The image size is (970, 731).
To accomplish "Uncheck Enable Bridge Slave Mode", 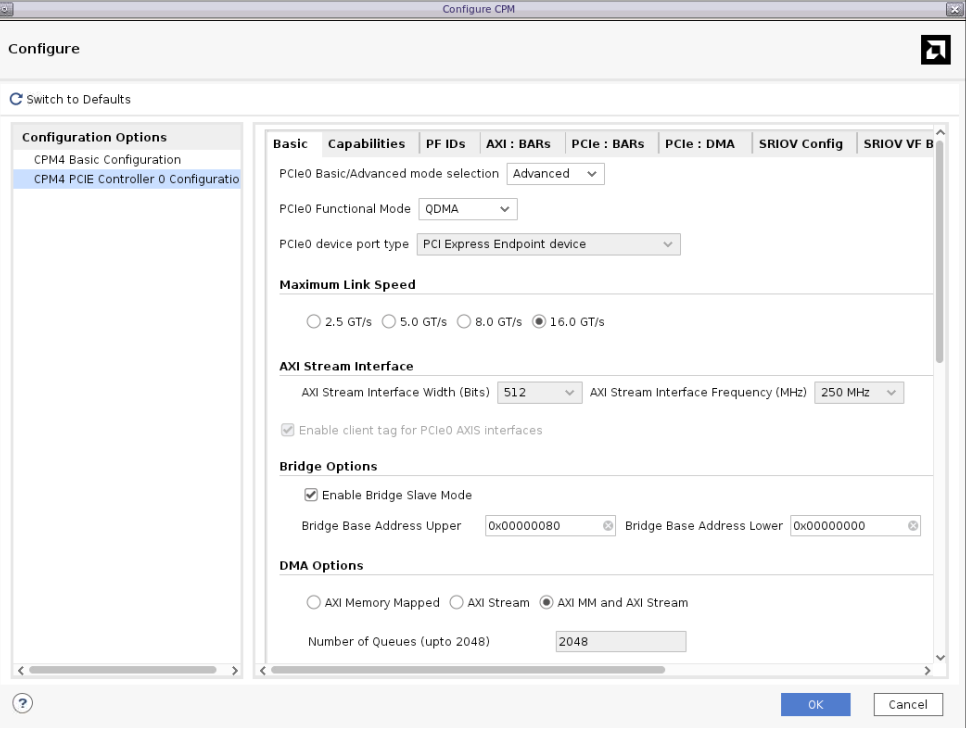I will 311,494.
